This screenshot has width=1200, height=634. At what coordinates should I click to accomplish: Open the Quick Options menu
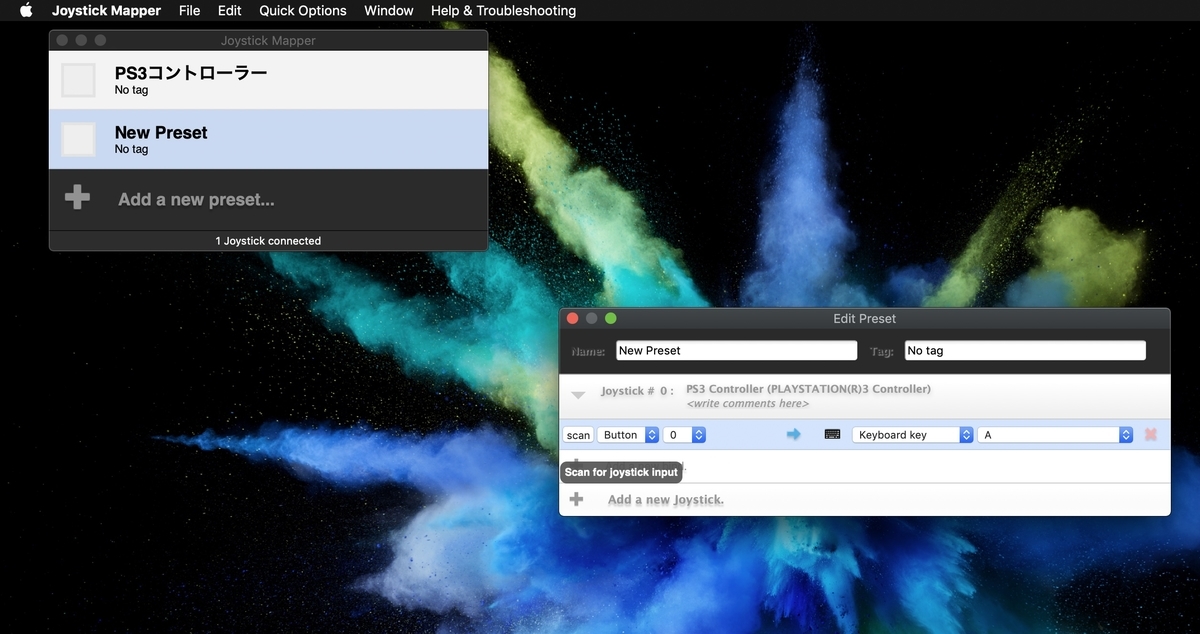pyautogui.click(x=303, y=11)
